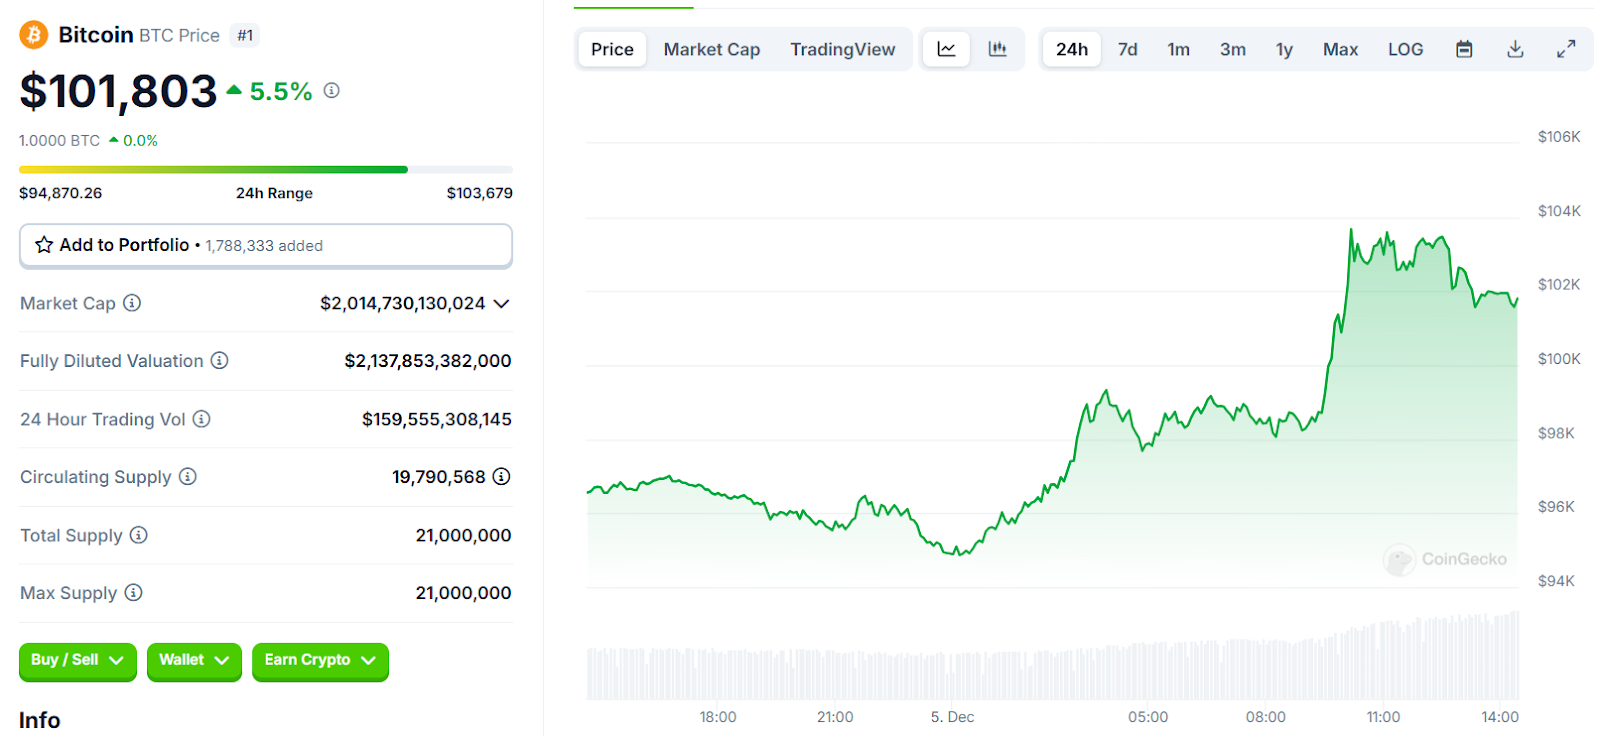The width and height of the screenshot is (1600, 736).
Task: Click the $159,555,308,145 trading volume value
Action: (x=437, y=419)
